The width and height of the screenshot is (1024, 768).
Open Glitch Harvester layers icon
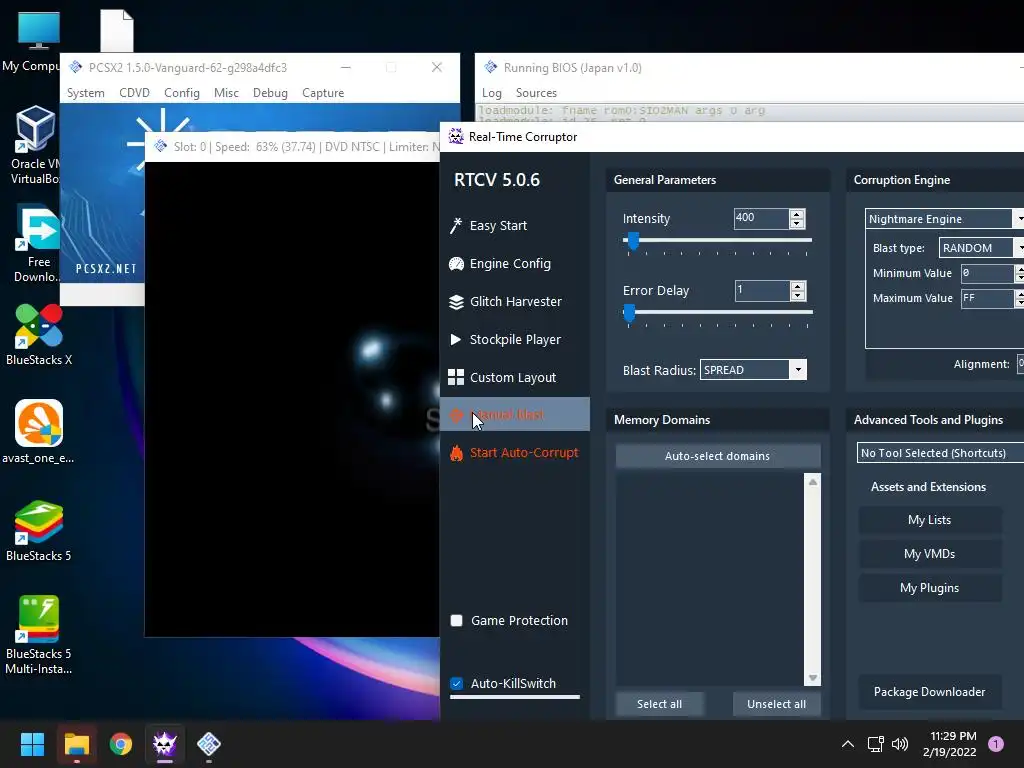[456, 302]
